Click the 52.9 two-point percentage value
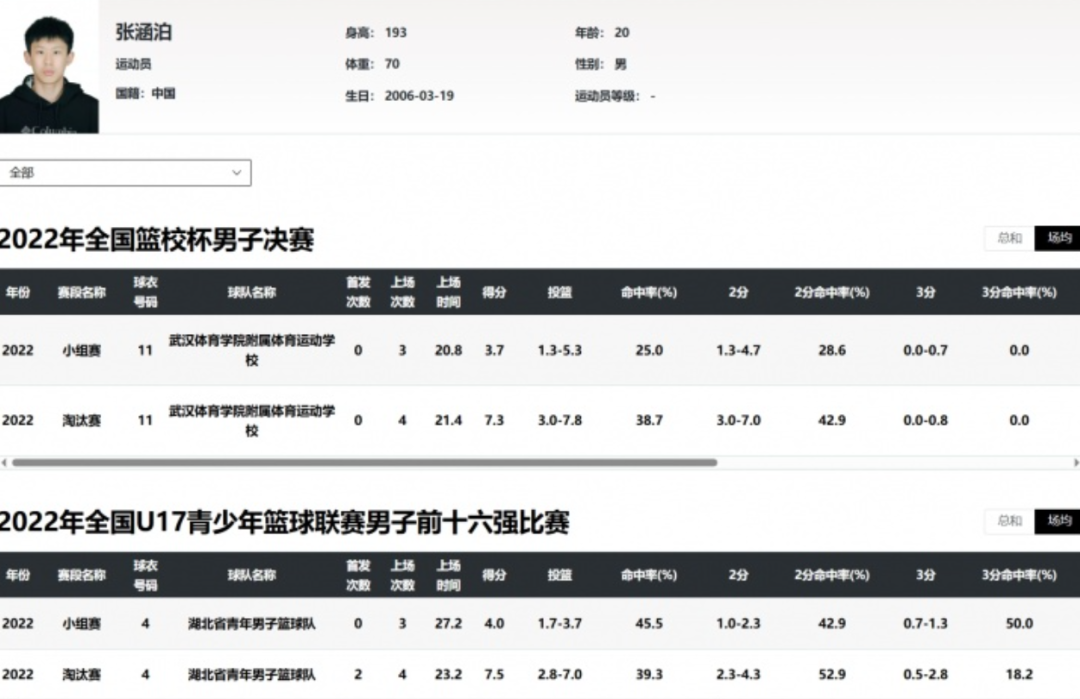This screenshot has width=1080, height=699. pyautogui.click(x=831, y=674)
